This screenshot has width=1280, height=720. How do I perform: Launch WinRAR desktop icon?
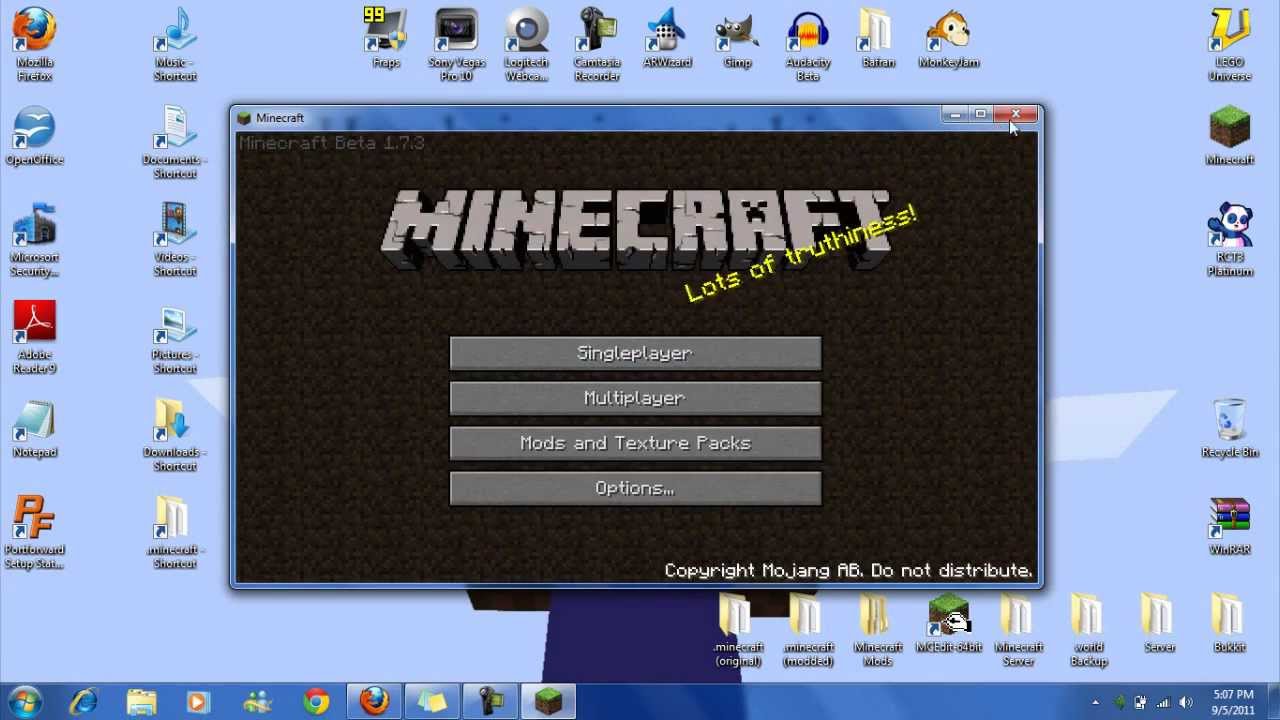[x=1230, y=525]
